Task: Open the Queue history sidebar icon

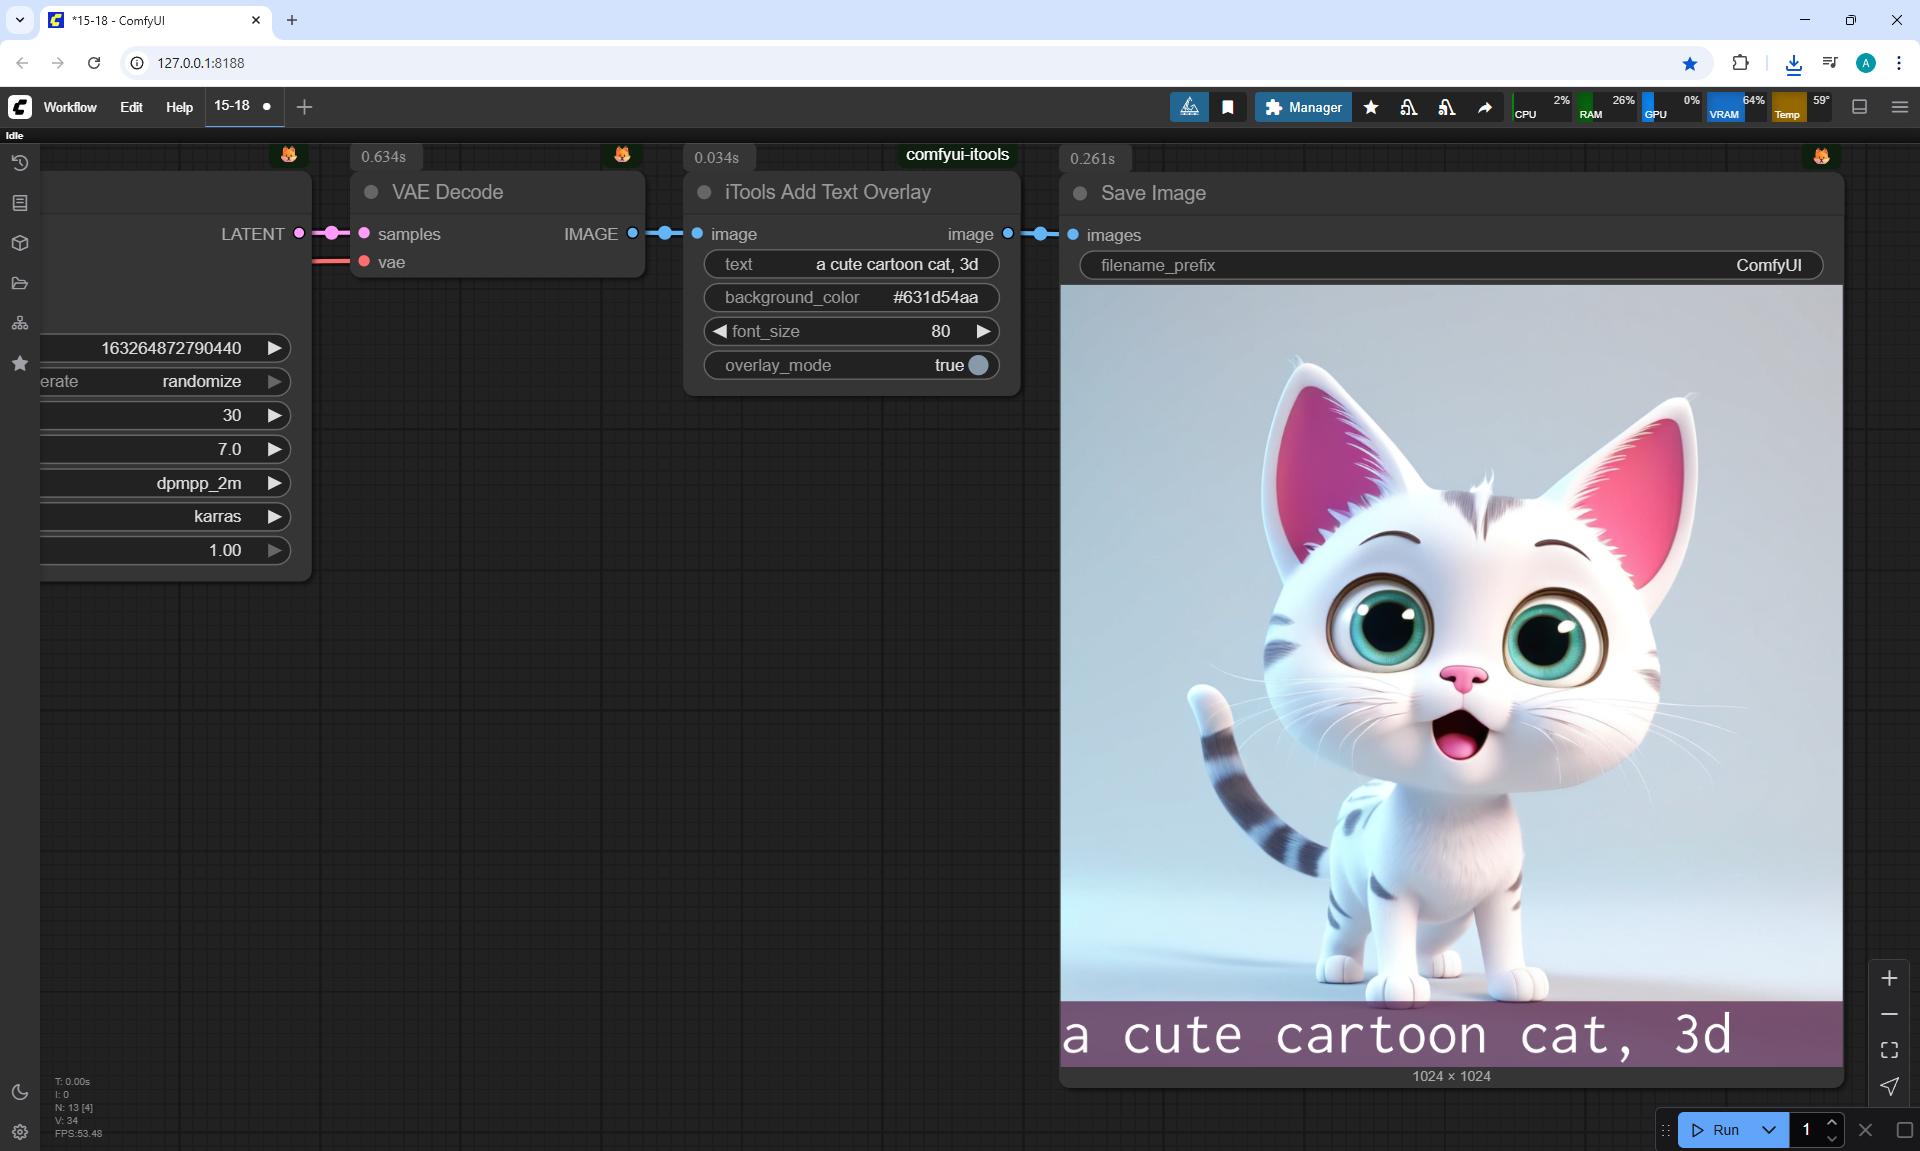Action: click(19, 163)
